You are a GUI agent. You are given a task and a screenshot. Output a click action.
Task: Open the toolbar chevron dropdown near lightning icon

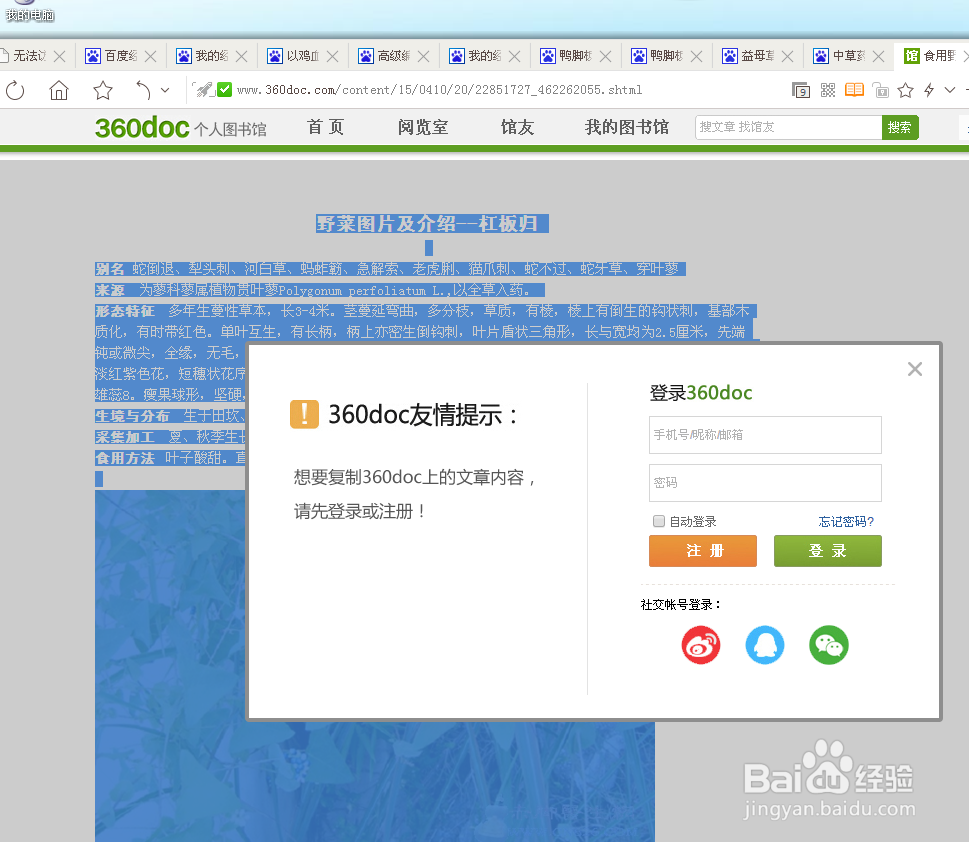coord(949,90)
